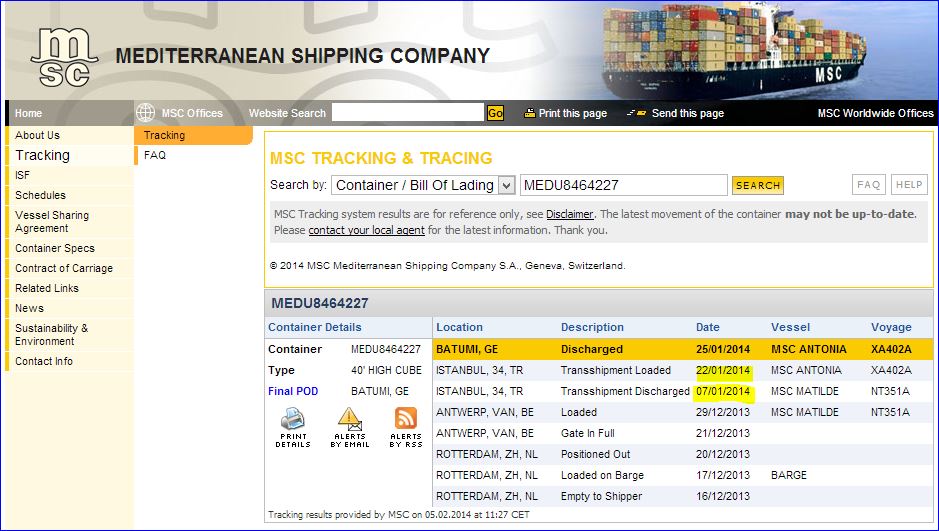939x531 pixels.
Task: Click the Send this page envelope icon
Action: (x=637, y=113)
